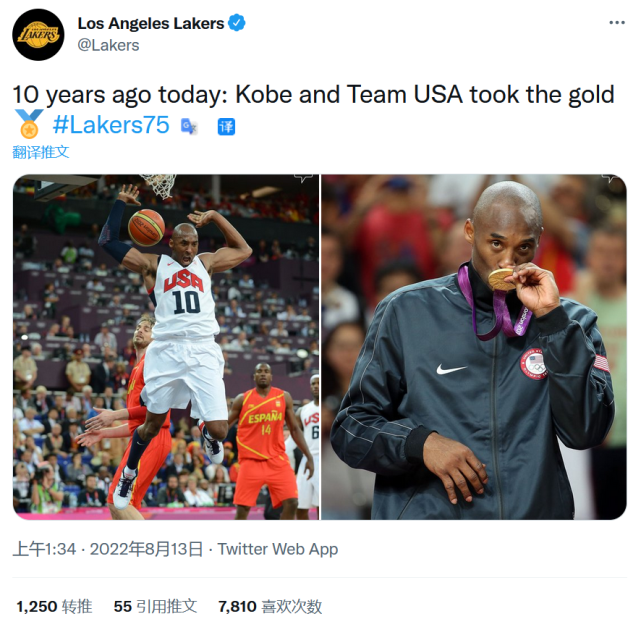Image resolution: width=641 pixels, height=627 pixels.
Task: Click the blue 译 translate icon
Action: point(226,126)
